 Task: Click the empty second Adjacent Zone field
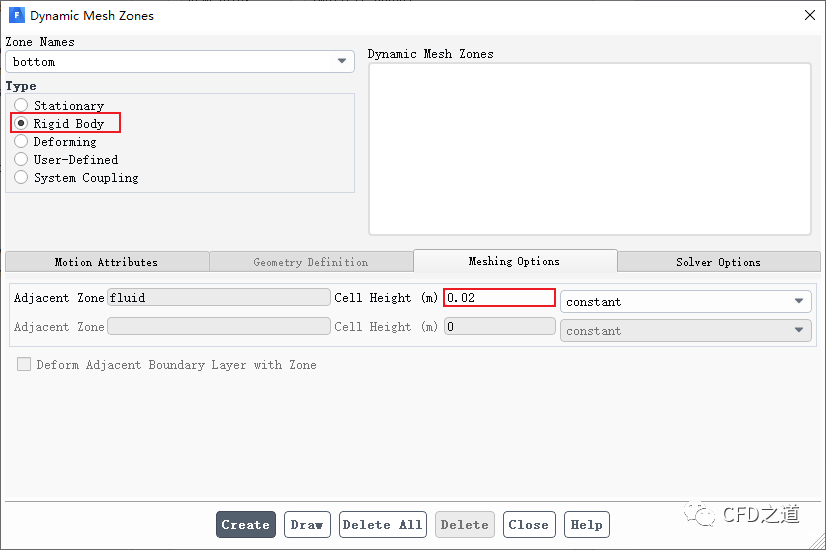point(219,326)
